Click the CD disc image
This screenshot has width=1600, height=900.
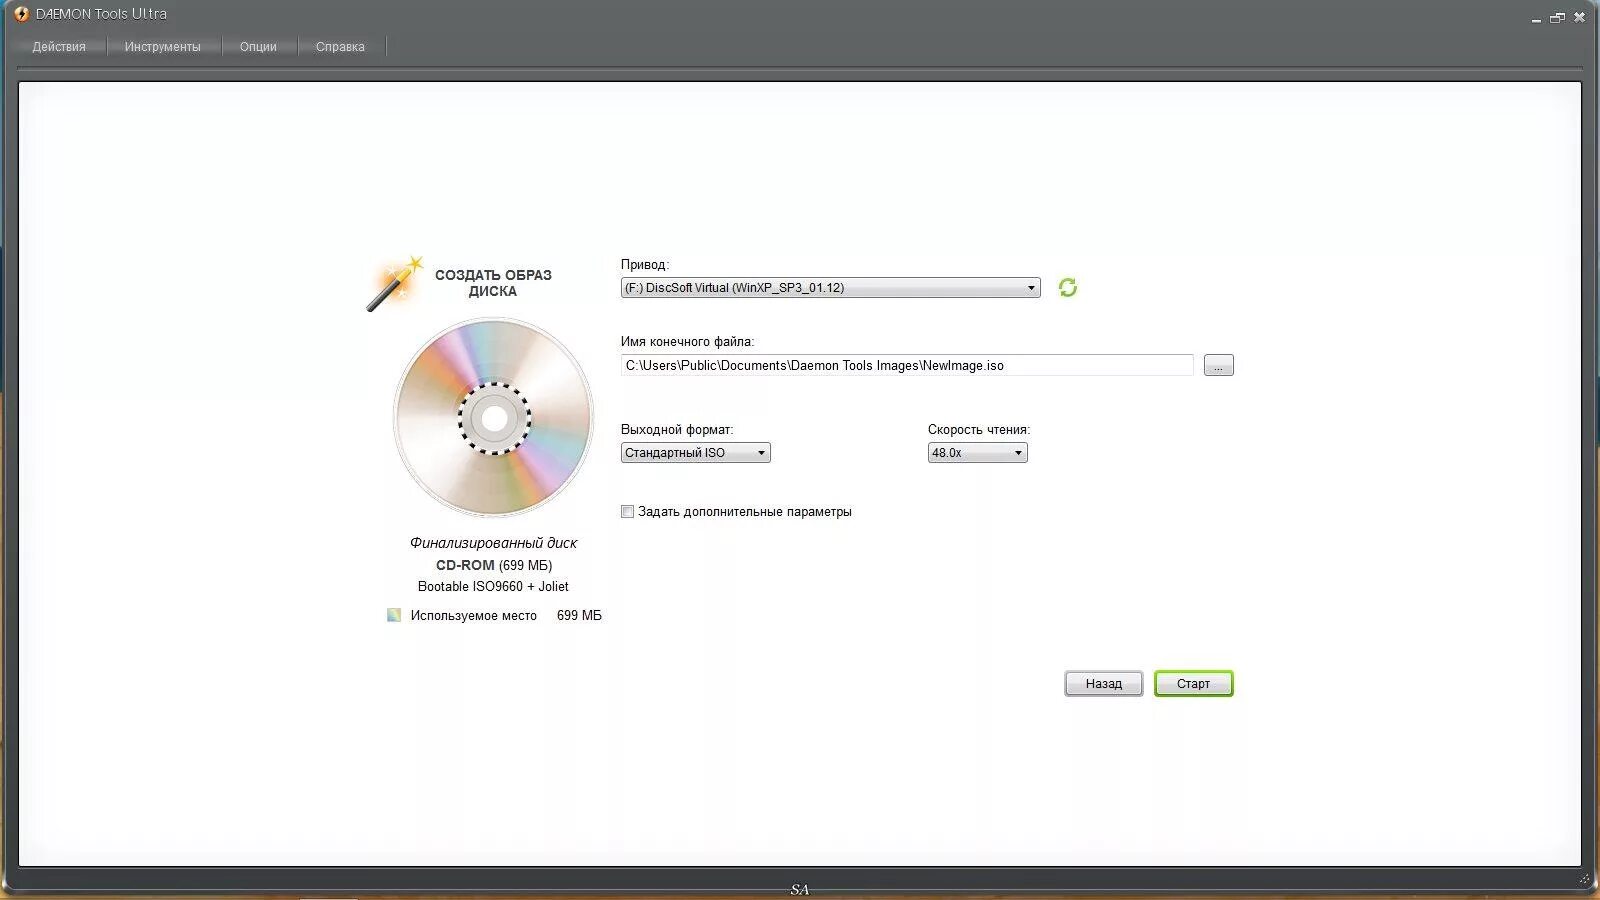coord(494,417)
